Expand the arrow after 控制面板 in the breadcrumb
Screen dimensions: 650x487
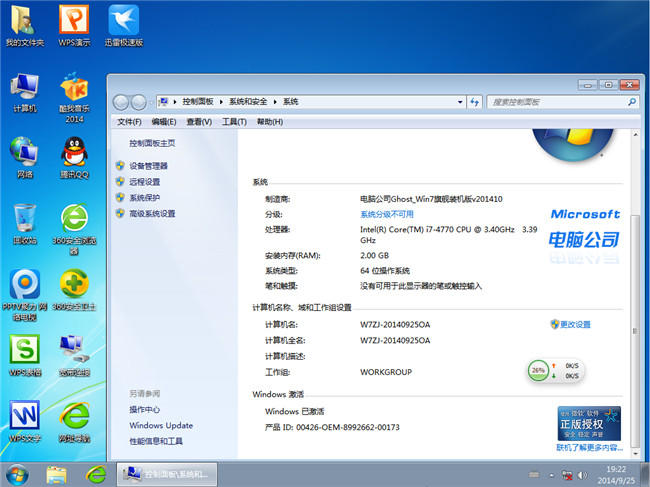(x=221, y=102)
